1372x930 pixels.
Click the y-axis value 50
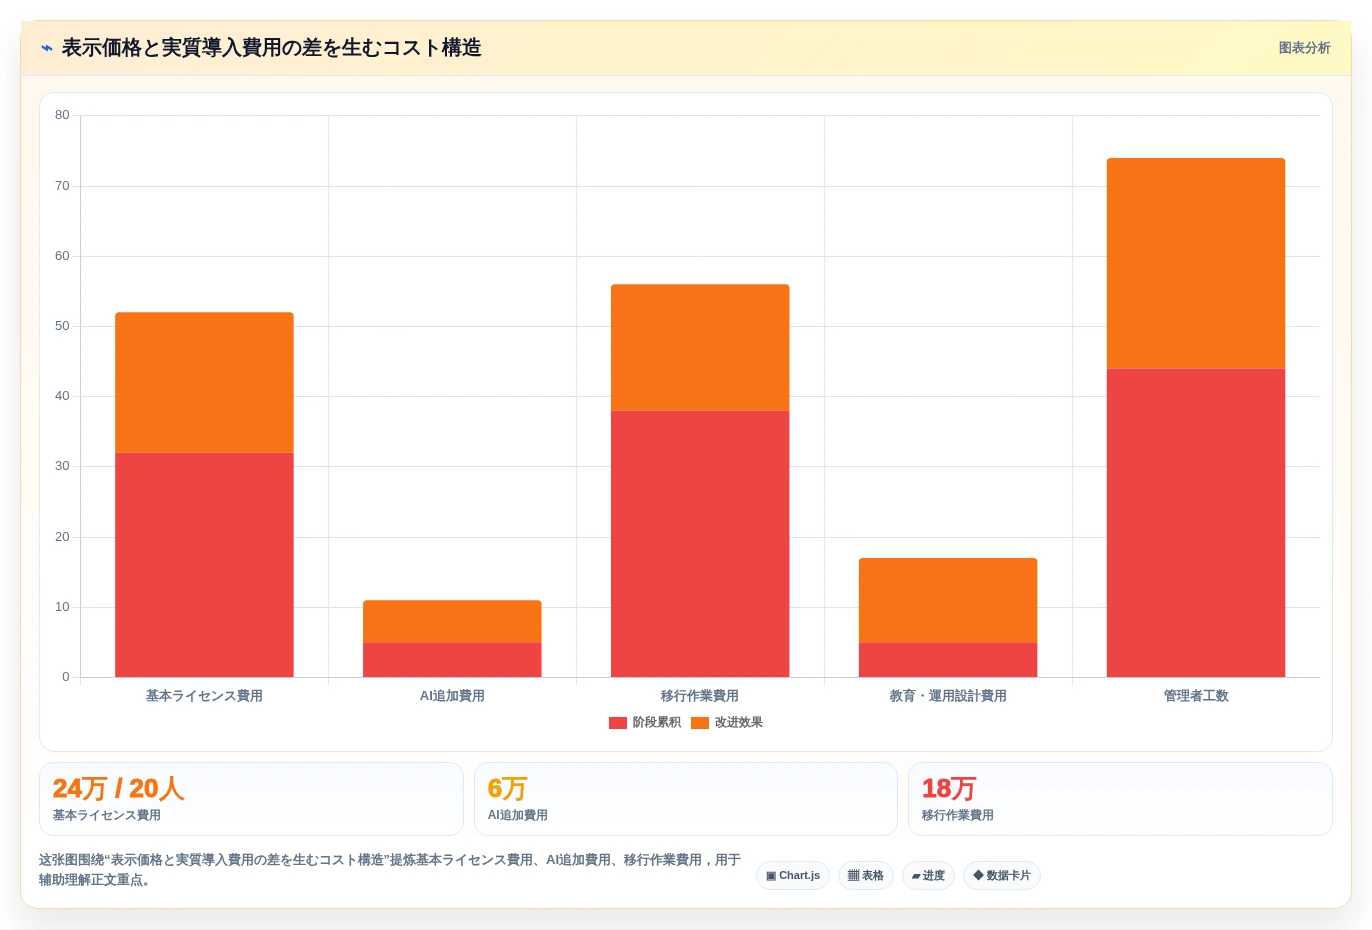62,326
